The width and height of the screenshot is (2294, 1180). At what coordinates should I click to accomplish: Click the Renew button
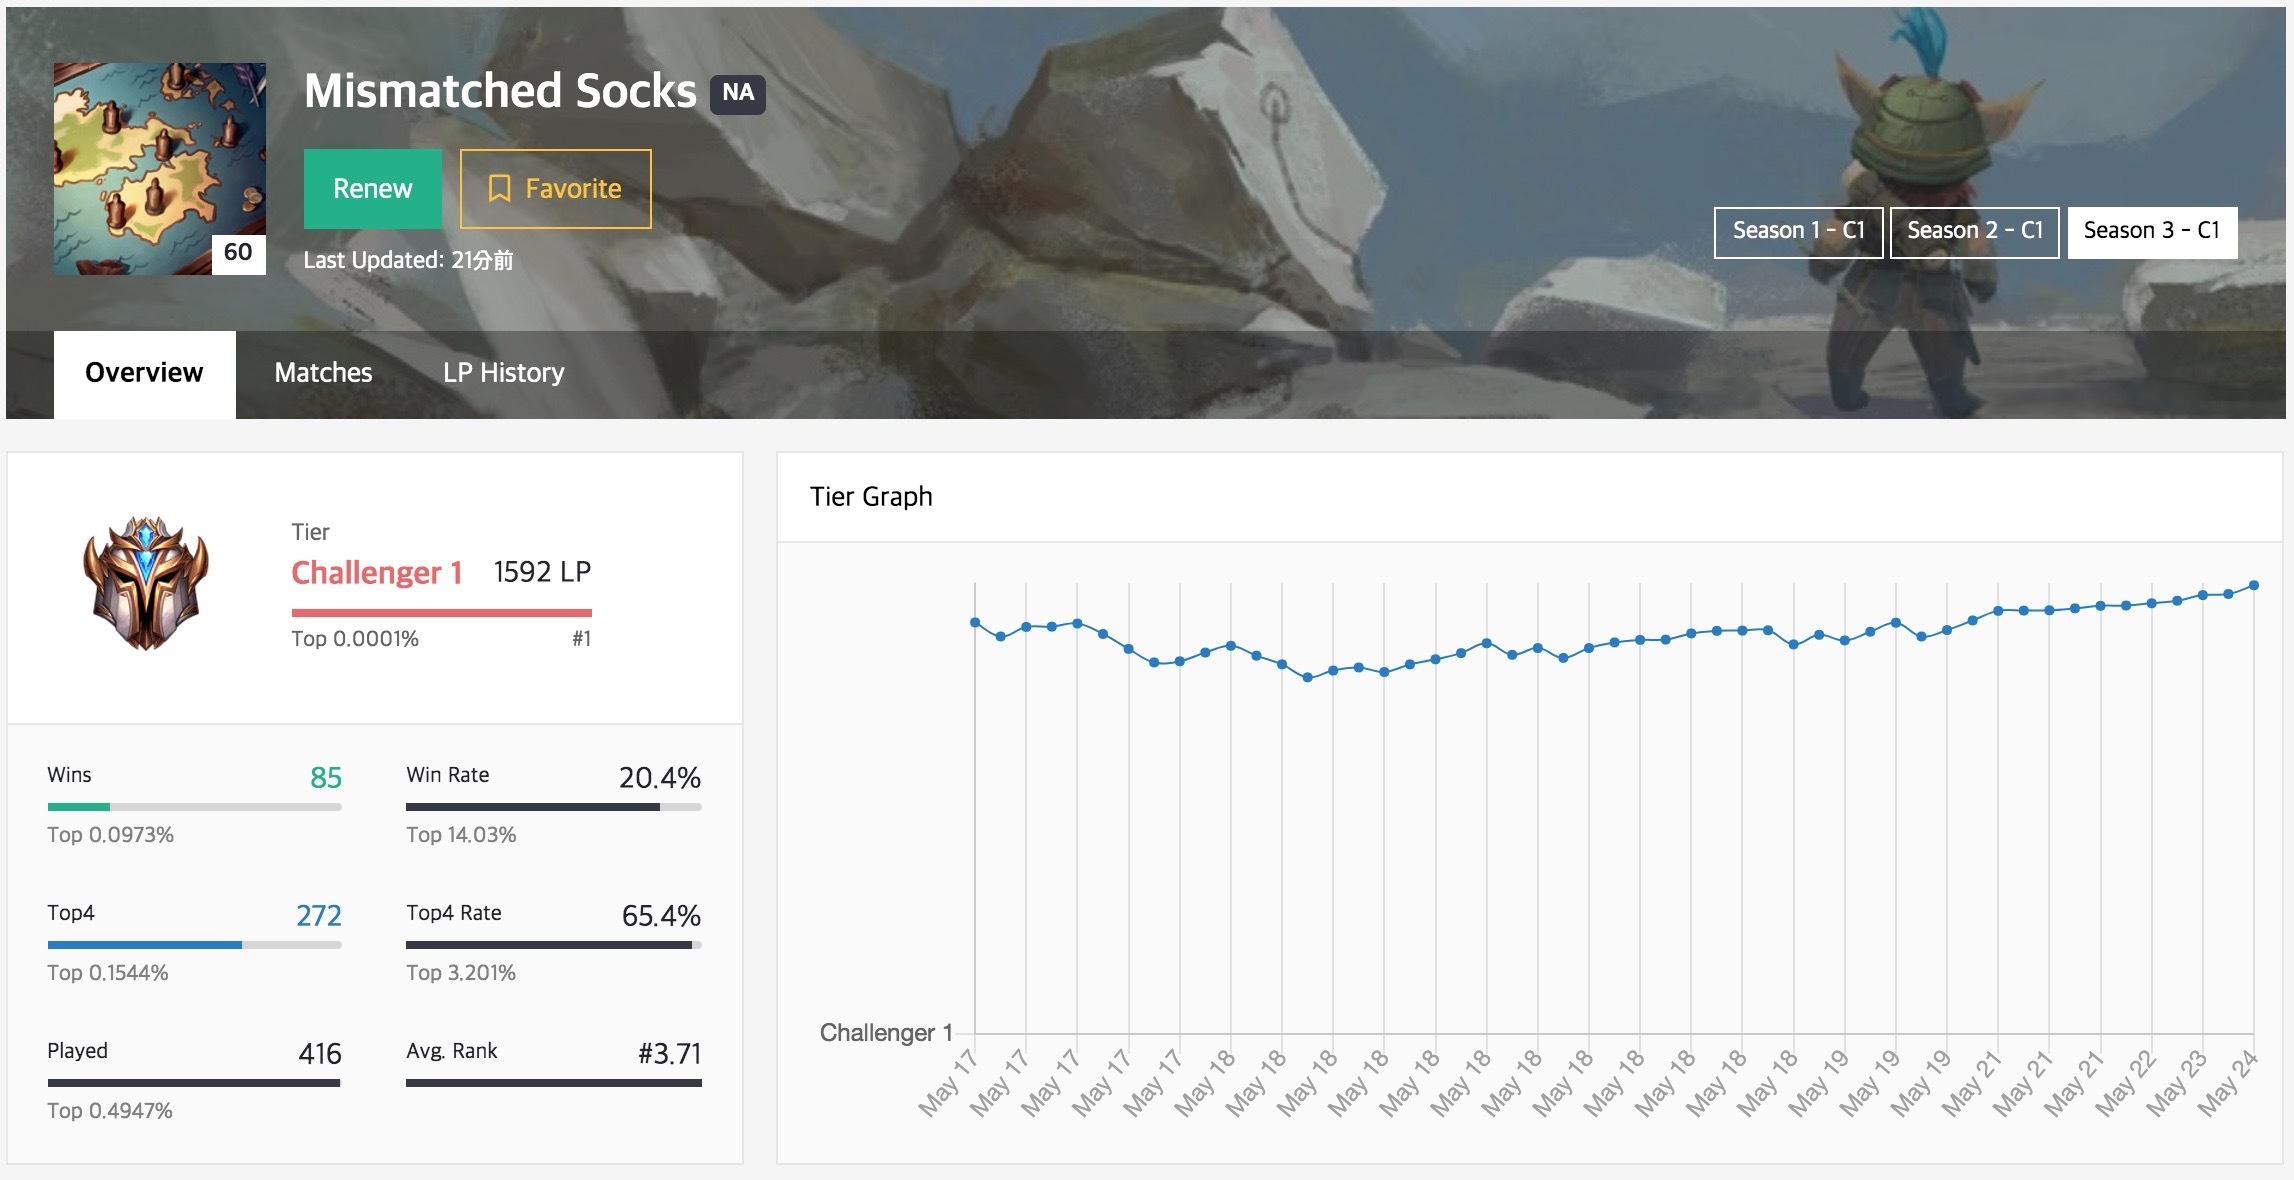372,189
